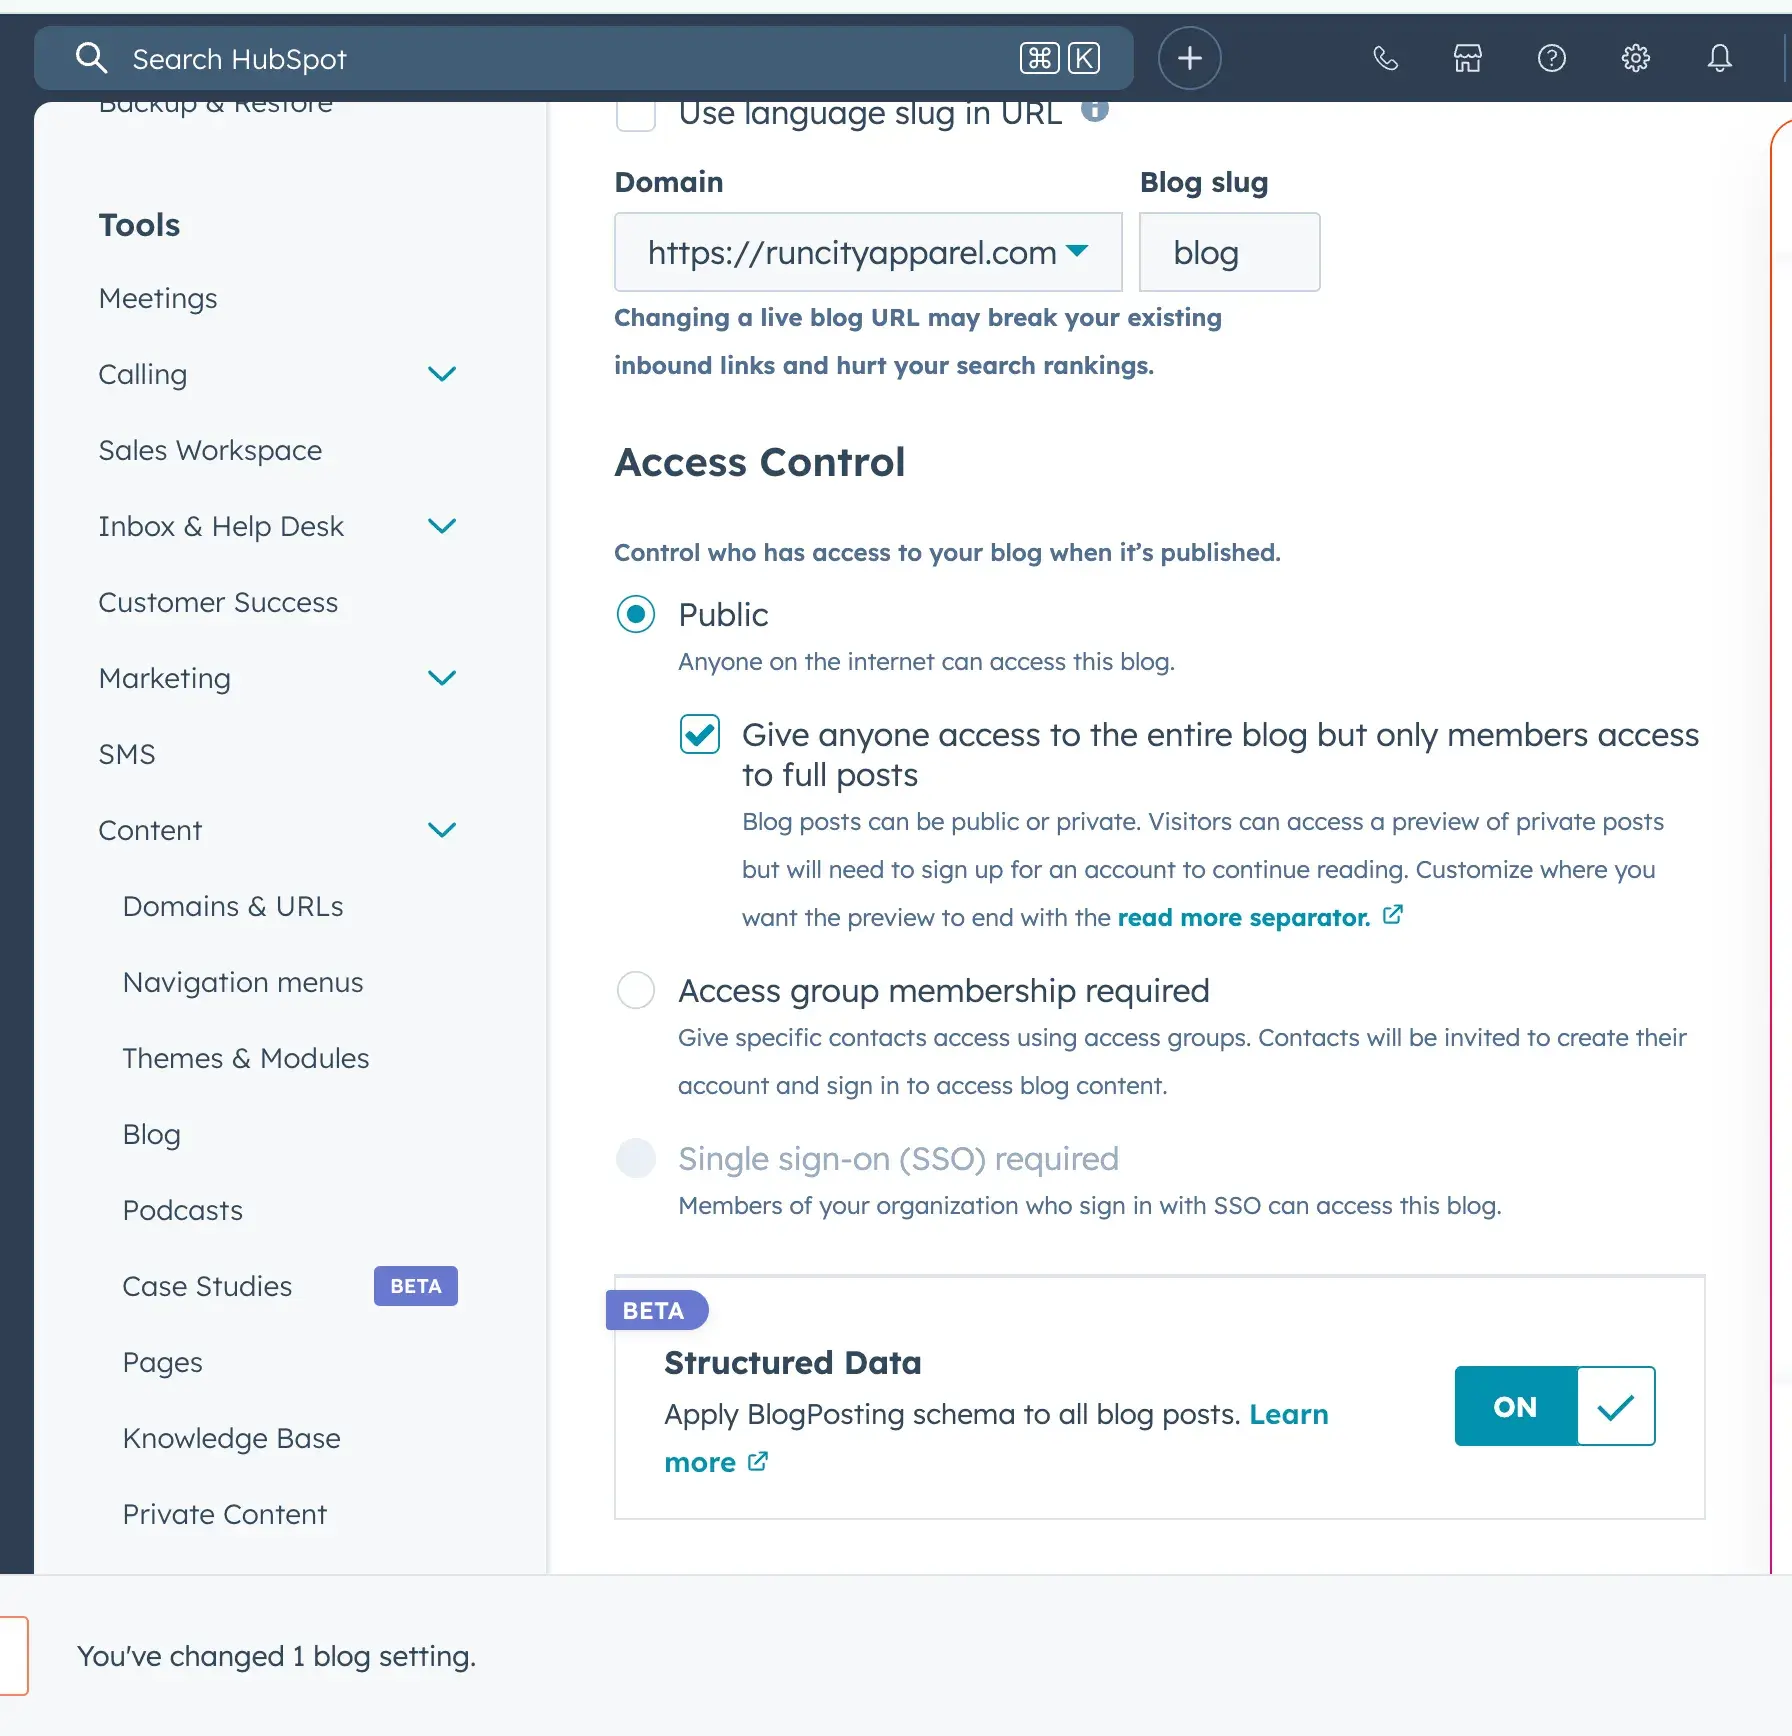This screenshot has height=1736, width=1792.
Task: Check the Use language slug in URL checkbox
Action: tap(635, 113)
